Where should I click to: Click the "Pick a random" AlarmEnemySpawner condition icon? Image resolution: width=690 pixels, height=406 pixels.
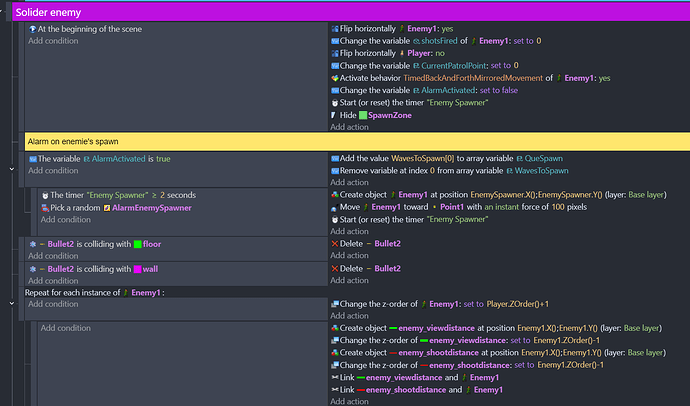[x=45, y=208]
